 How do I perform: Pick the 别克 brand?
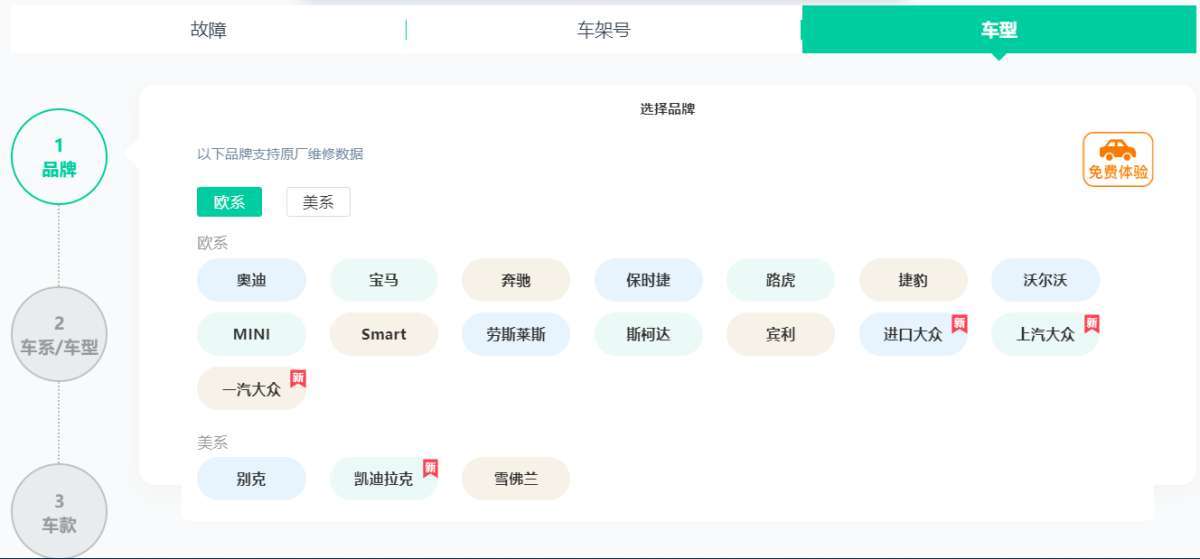251,478
